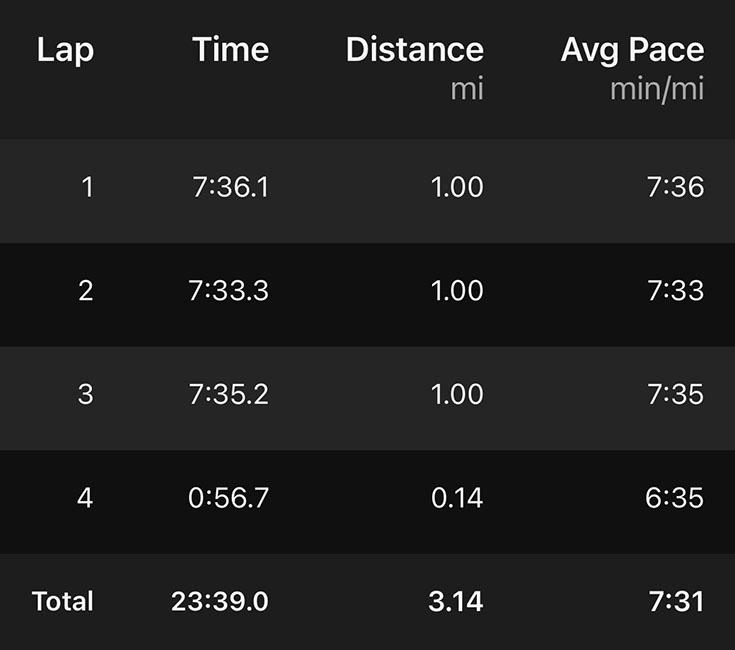Click lap number 3 row label
This screenshot has width=735, height=650.
point(85,394)
